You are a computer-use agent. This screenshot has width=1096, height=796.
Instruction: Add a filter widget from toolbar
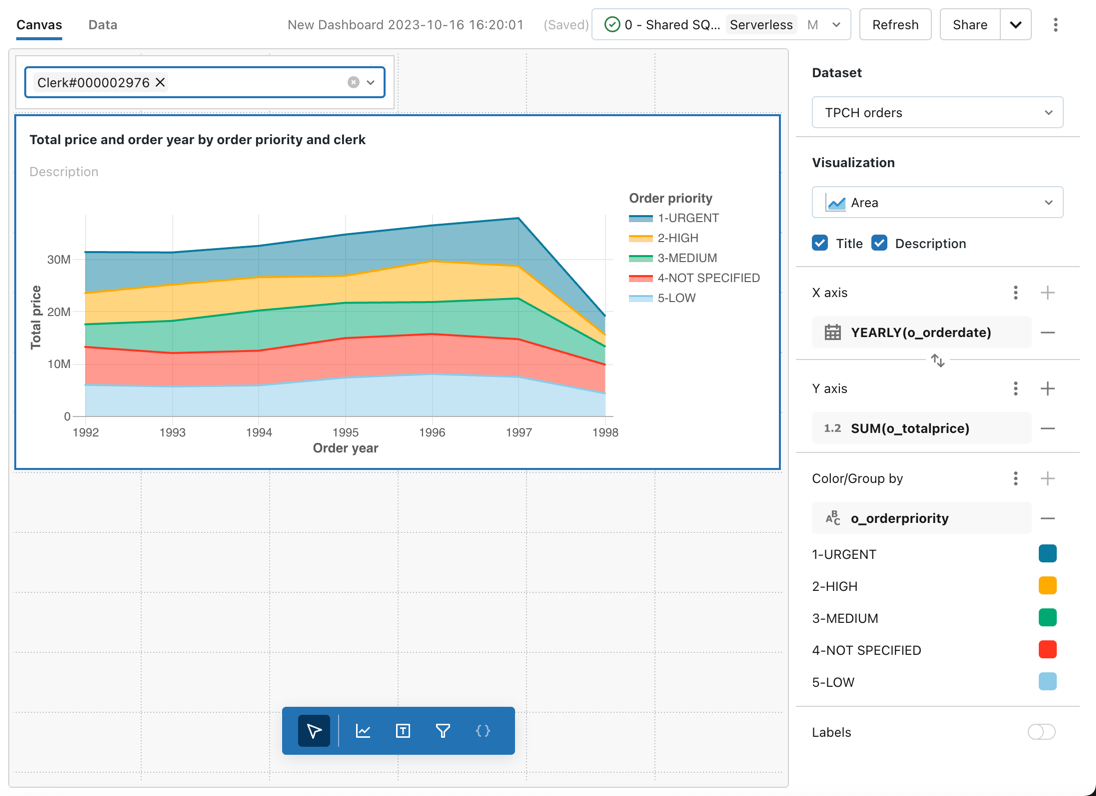[443, 731]
